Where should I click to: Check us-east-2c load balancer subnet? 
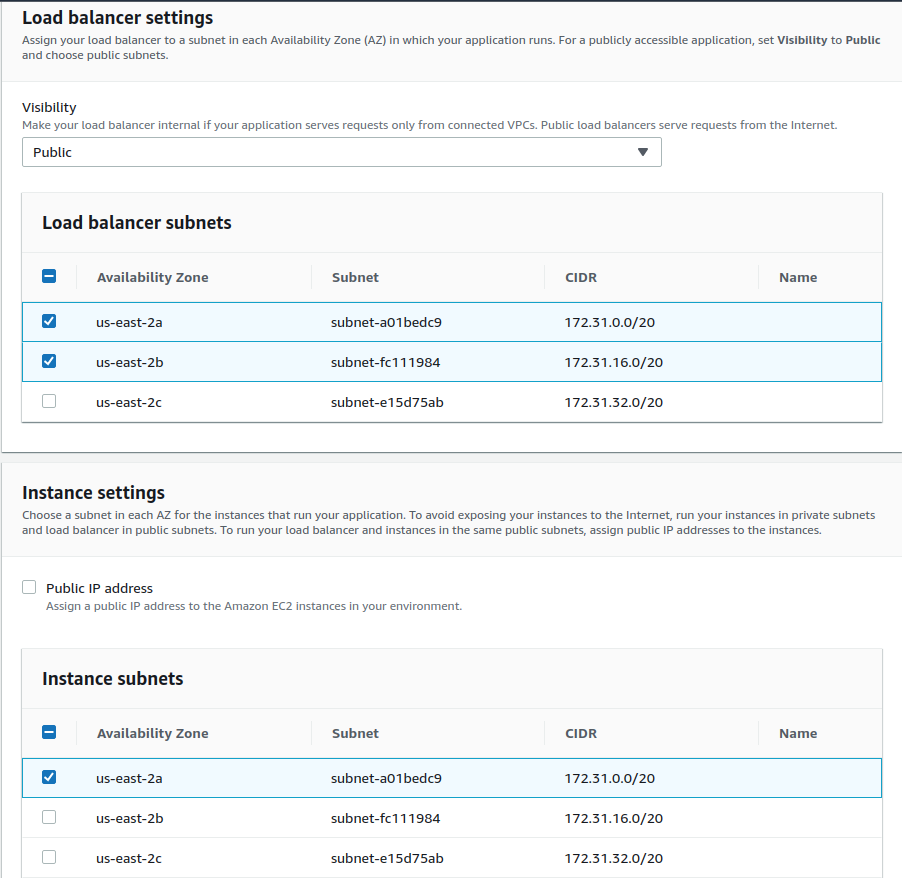[x=48, y=401]
